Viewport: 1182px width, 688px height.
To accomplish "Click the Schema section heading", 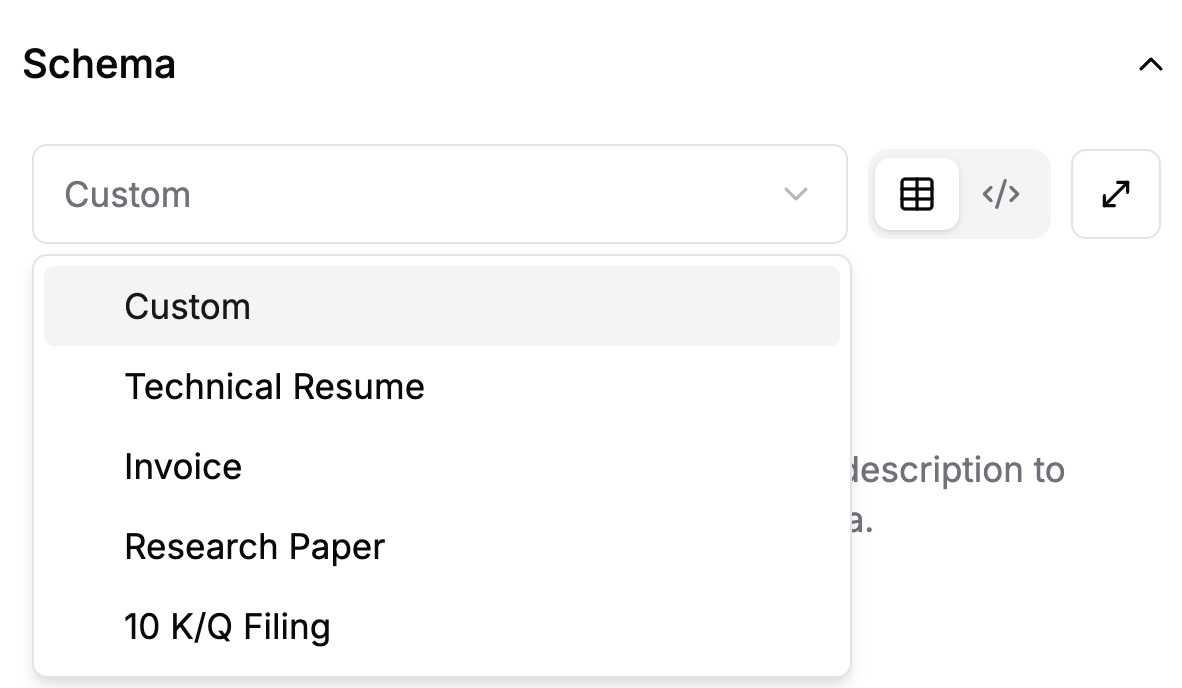I will coord(99,64).
